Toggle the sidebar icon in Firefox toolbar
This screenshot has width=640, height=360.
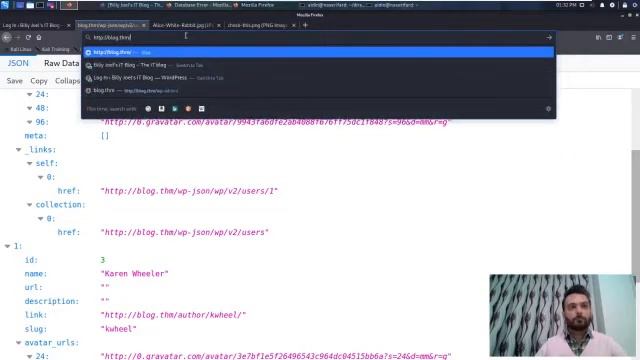click(609, 37)
